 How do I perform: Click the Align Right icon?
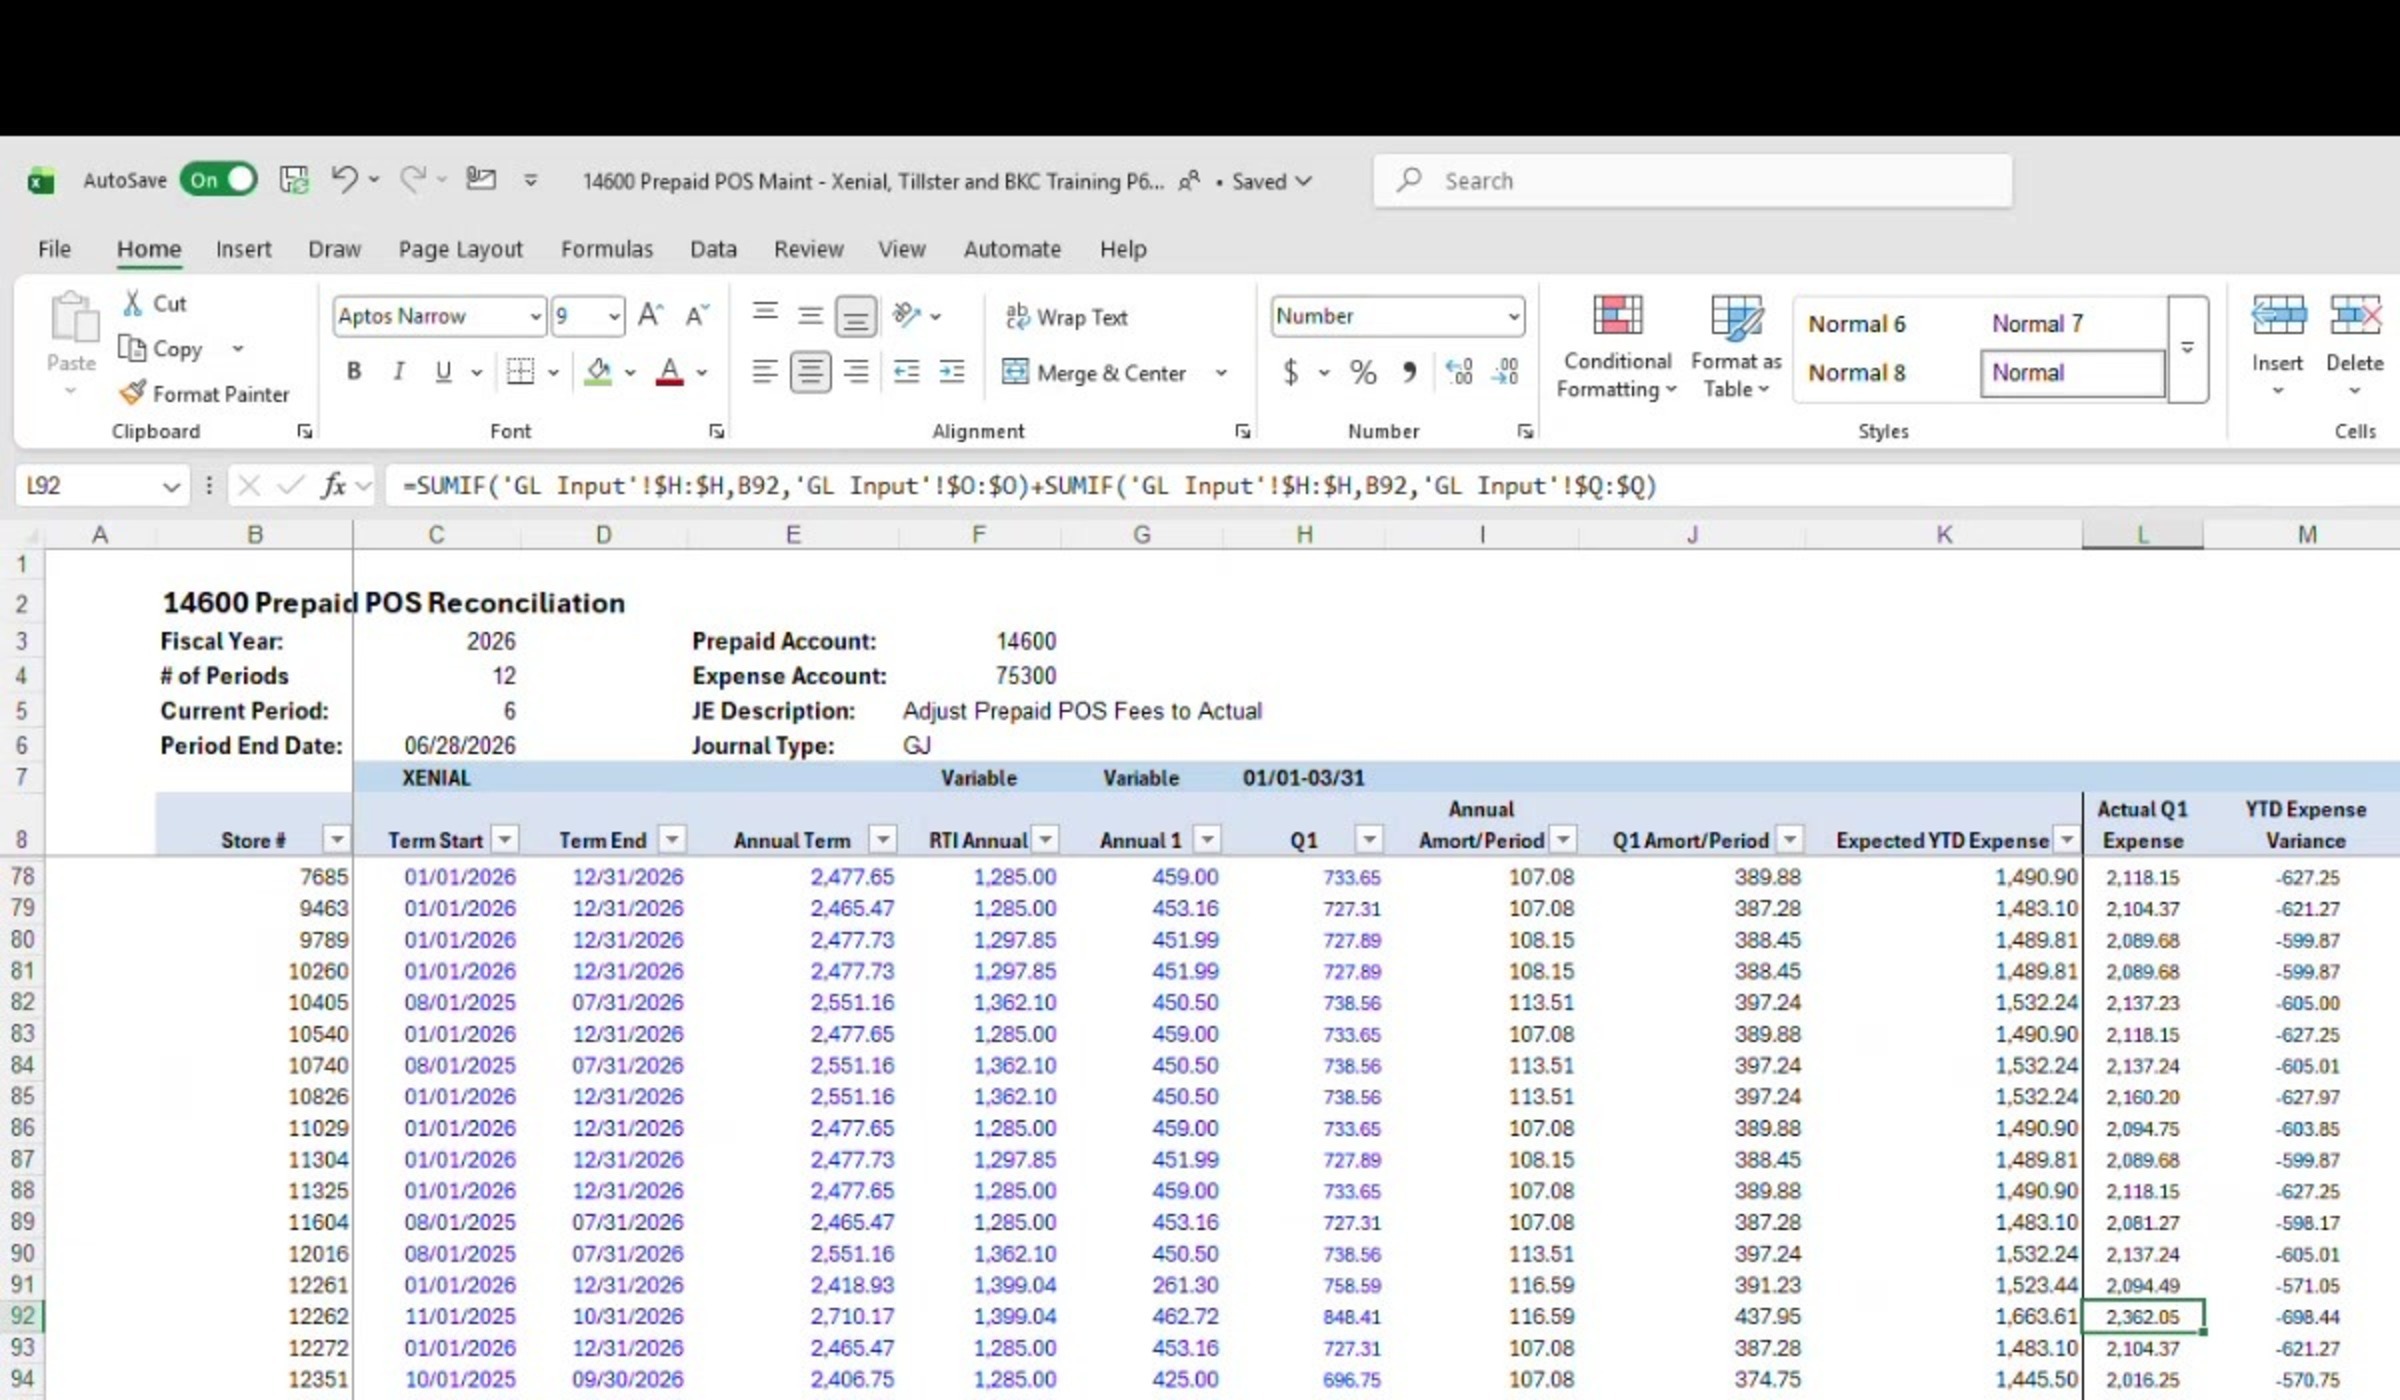pos(856,372)
